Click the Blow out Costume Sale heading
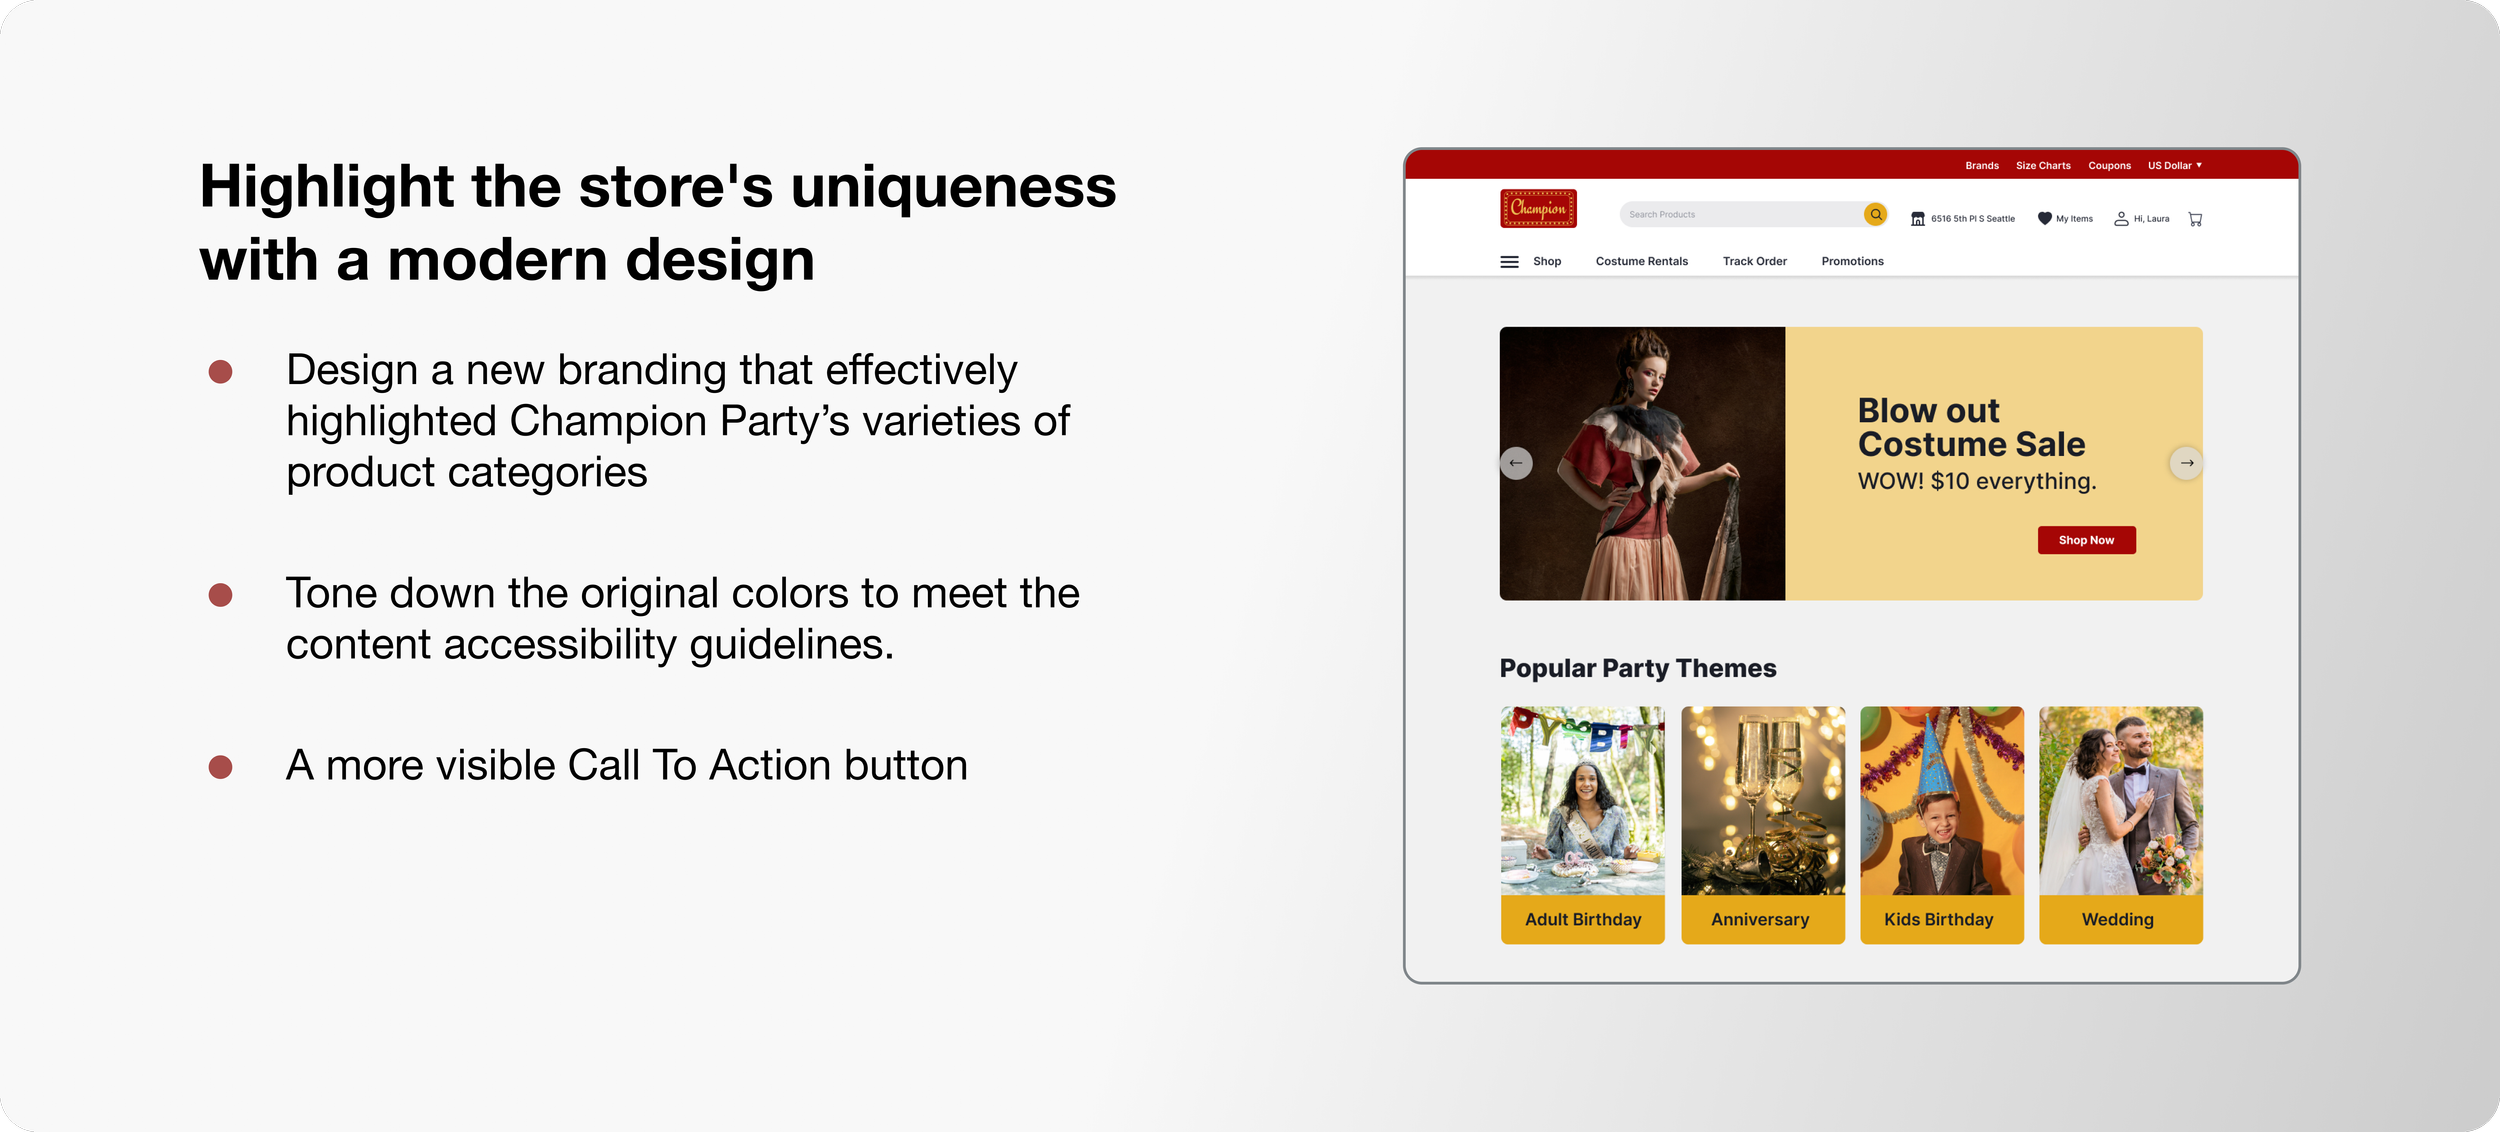Image resolution: width=2500 pixels, height=1132 pixels. pyautogui.click(x=1971, y=427)
